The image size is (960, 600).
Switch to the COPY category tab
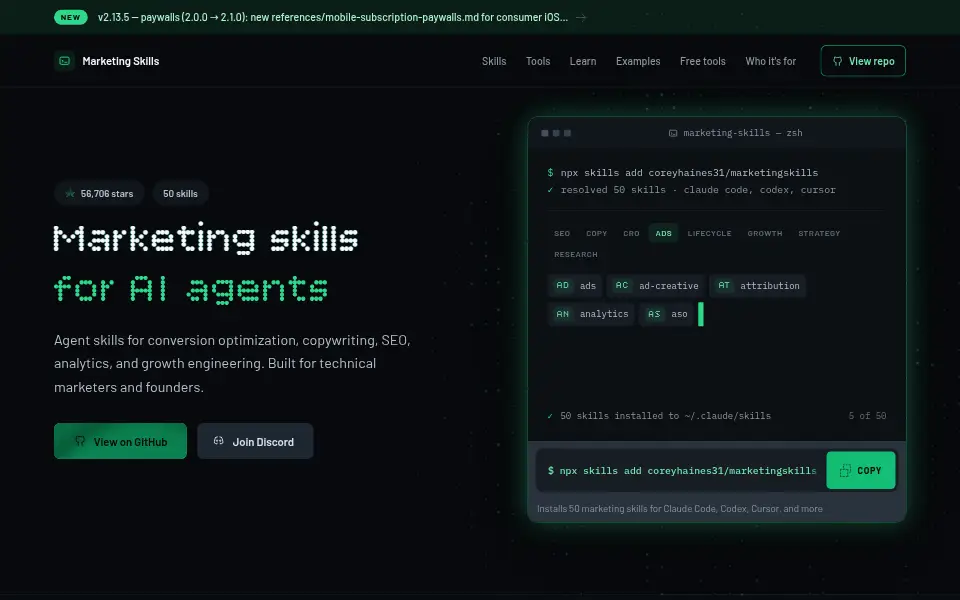(x=596, y=233)
